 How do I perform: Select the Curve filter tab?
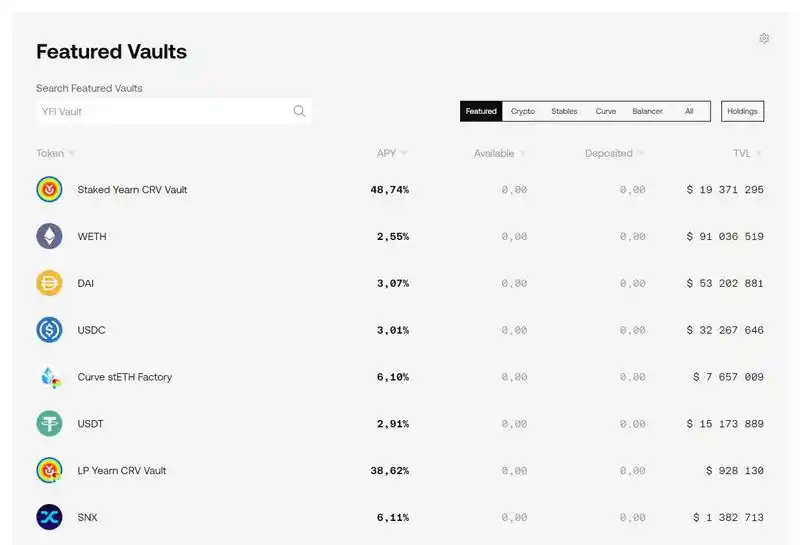[x=606, y=111]
